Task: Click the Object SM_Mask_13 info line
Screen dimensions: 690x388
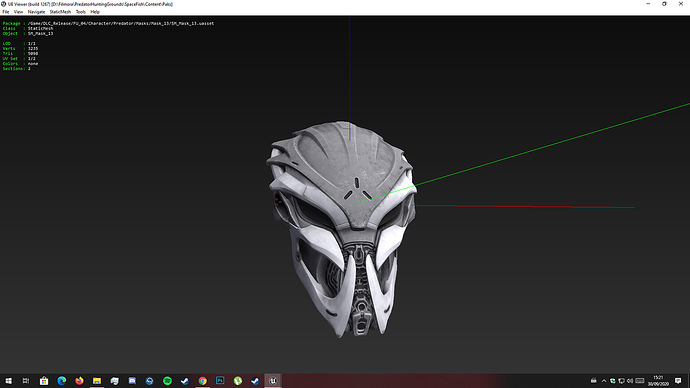Action: pyautogui.click(x=28, y=33)
